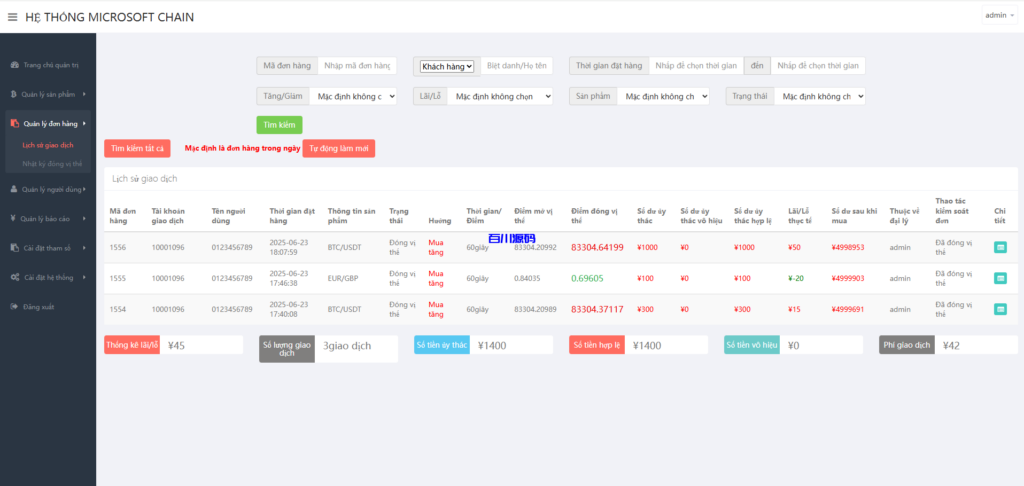Click the Số tiền ủy thác label
Screen dimensions: 1024x486
442,345
